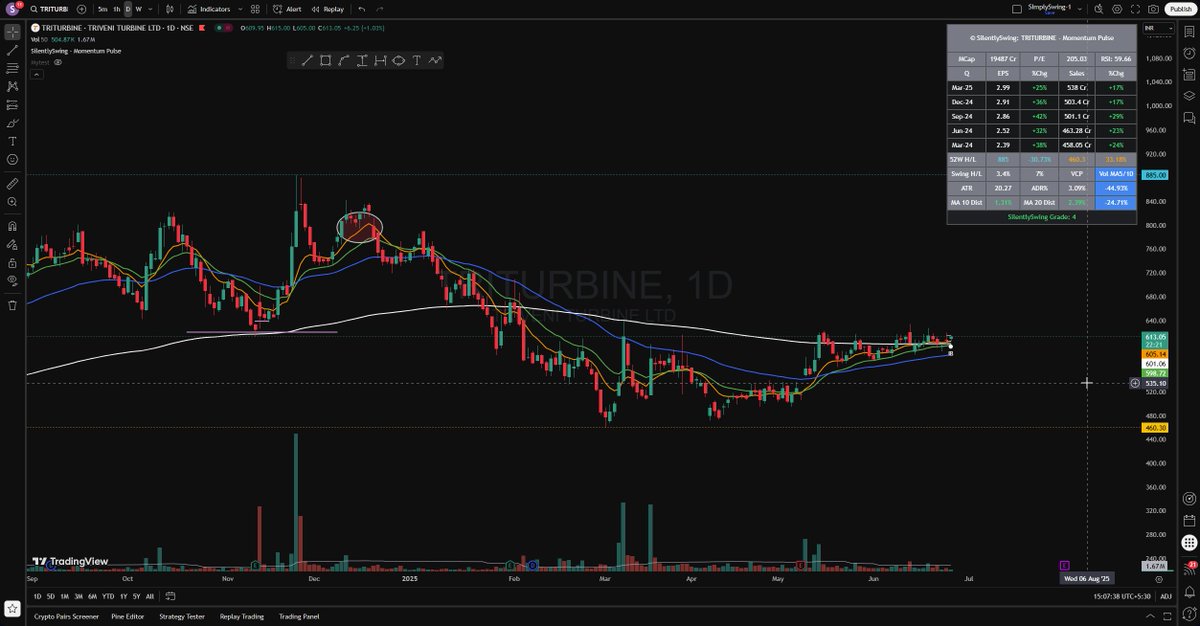Open the watchlist panel in right sidebar
This screenshot has width=1200, height=626.
(x=1189, y=32)
